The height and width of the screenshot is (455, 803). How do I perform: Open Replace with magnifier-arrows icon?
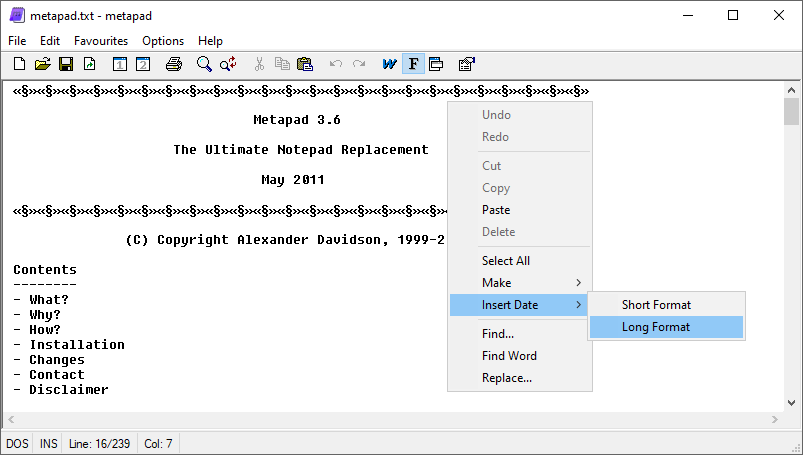pyautogui.click(x=228, y=64)
